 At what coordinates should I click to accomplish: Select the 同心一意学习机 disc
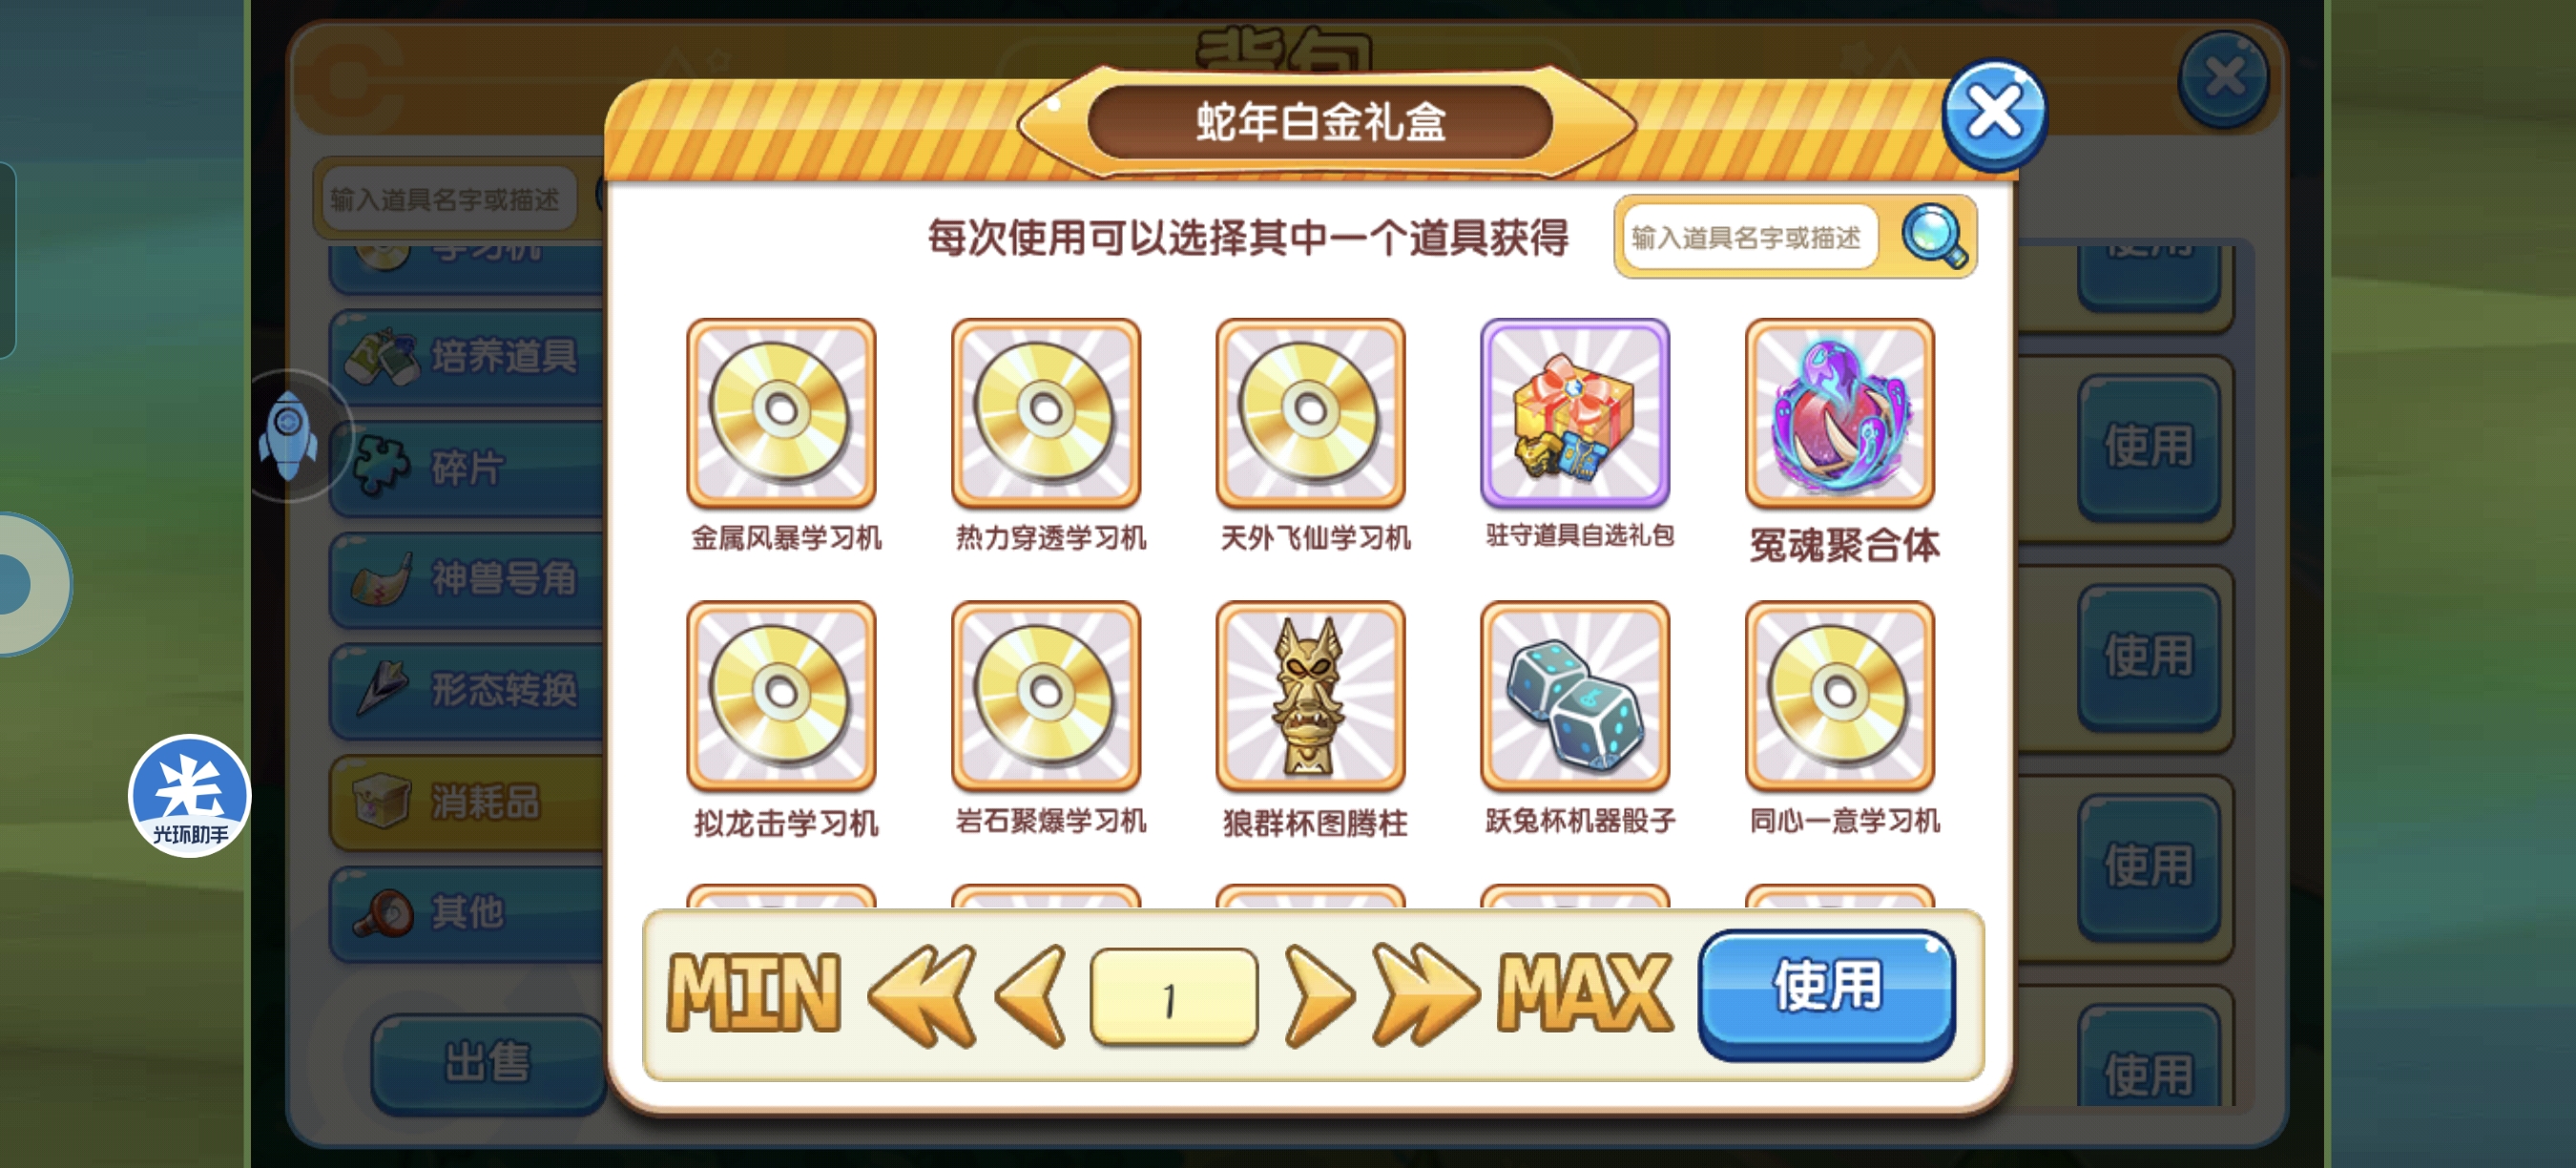[x=1840, y=696]
